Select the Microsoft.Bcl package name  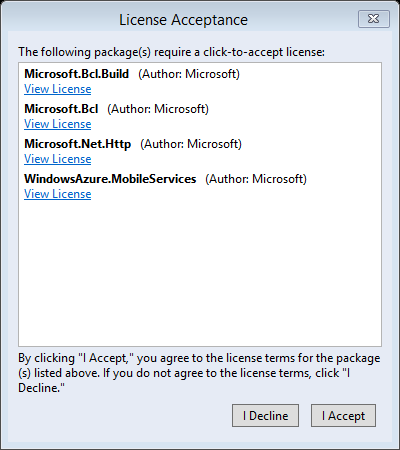point(61,109)
